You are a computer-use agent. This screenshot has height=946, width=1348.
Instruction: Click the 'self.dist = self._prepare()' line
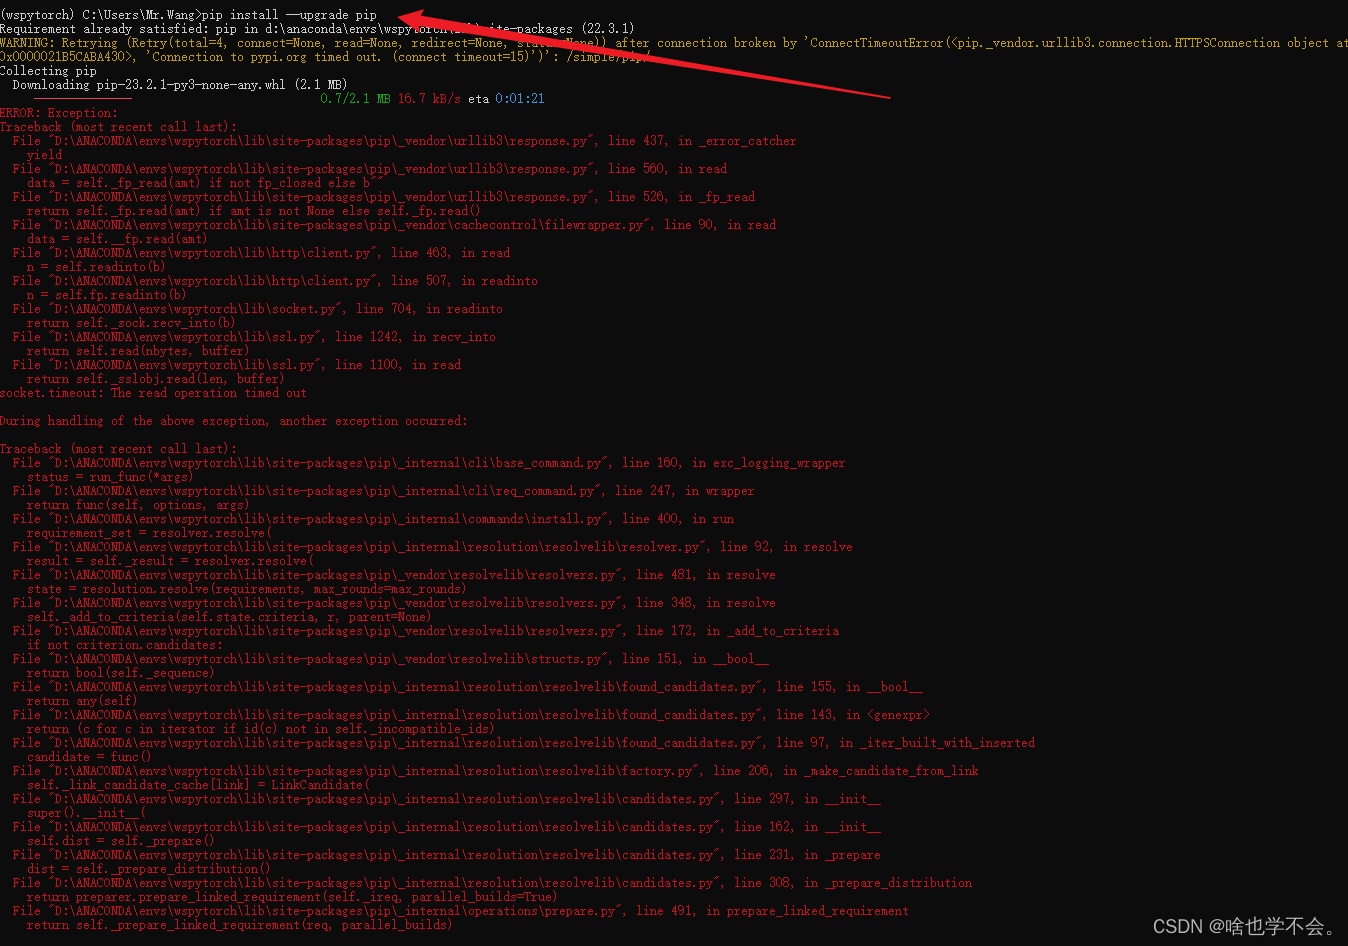121,841
